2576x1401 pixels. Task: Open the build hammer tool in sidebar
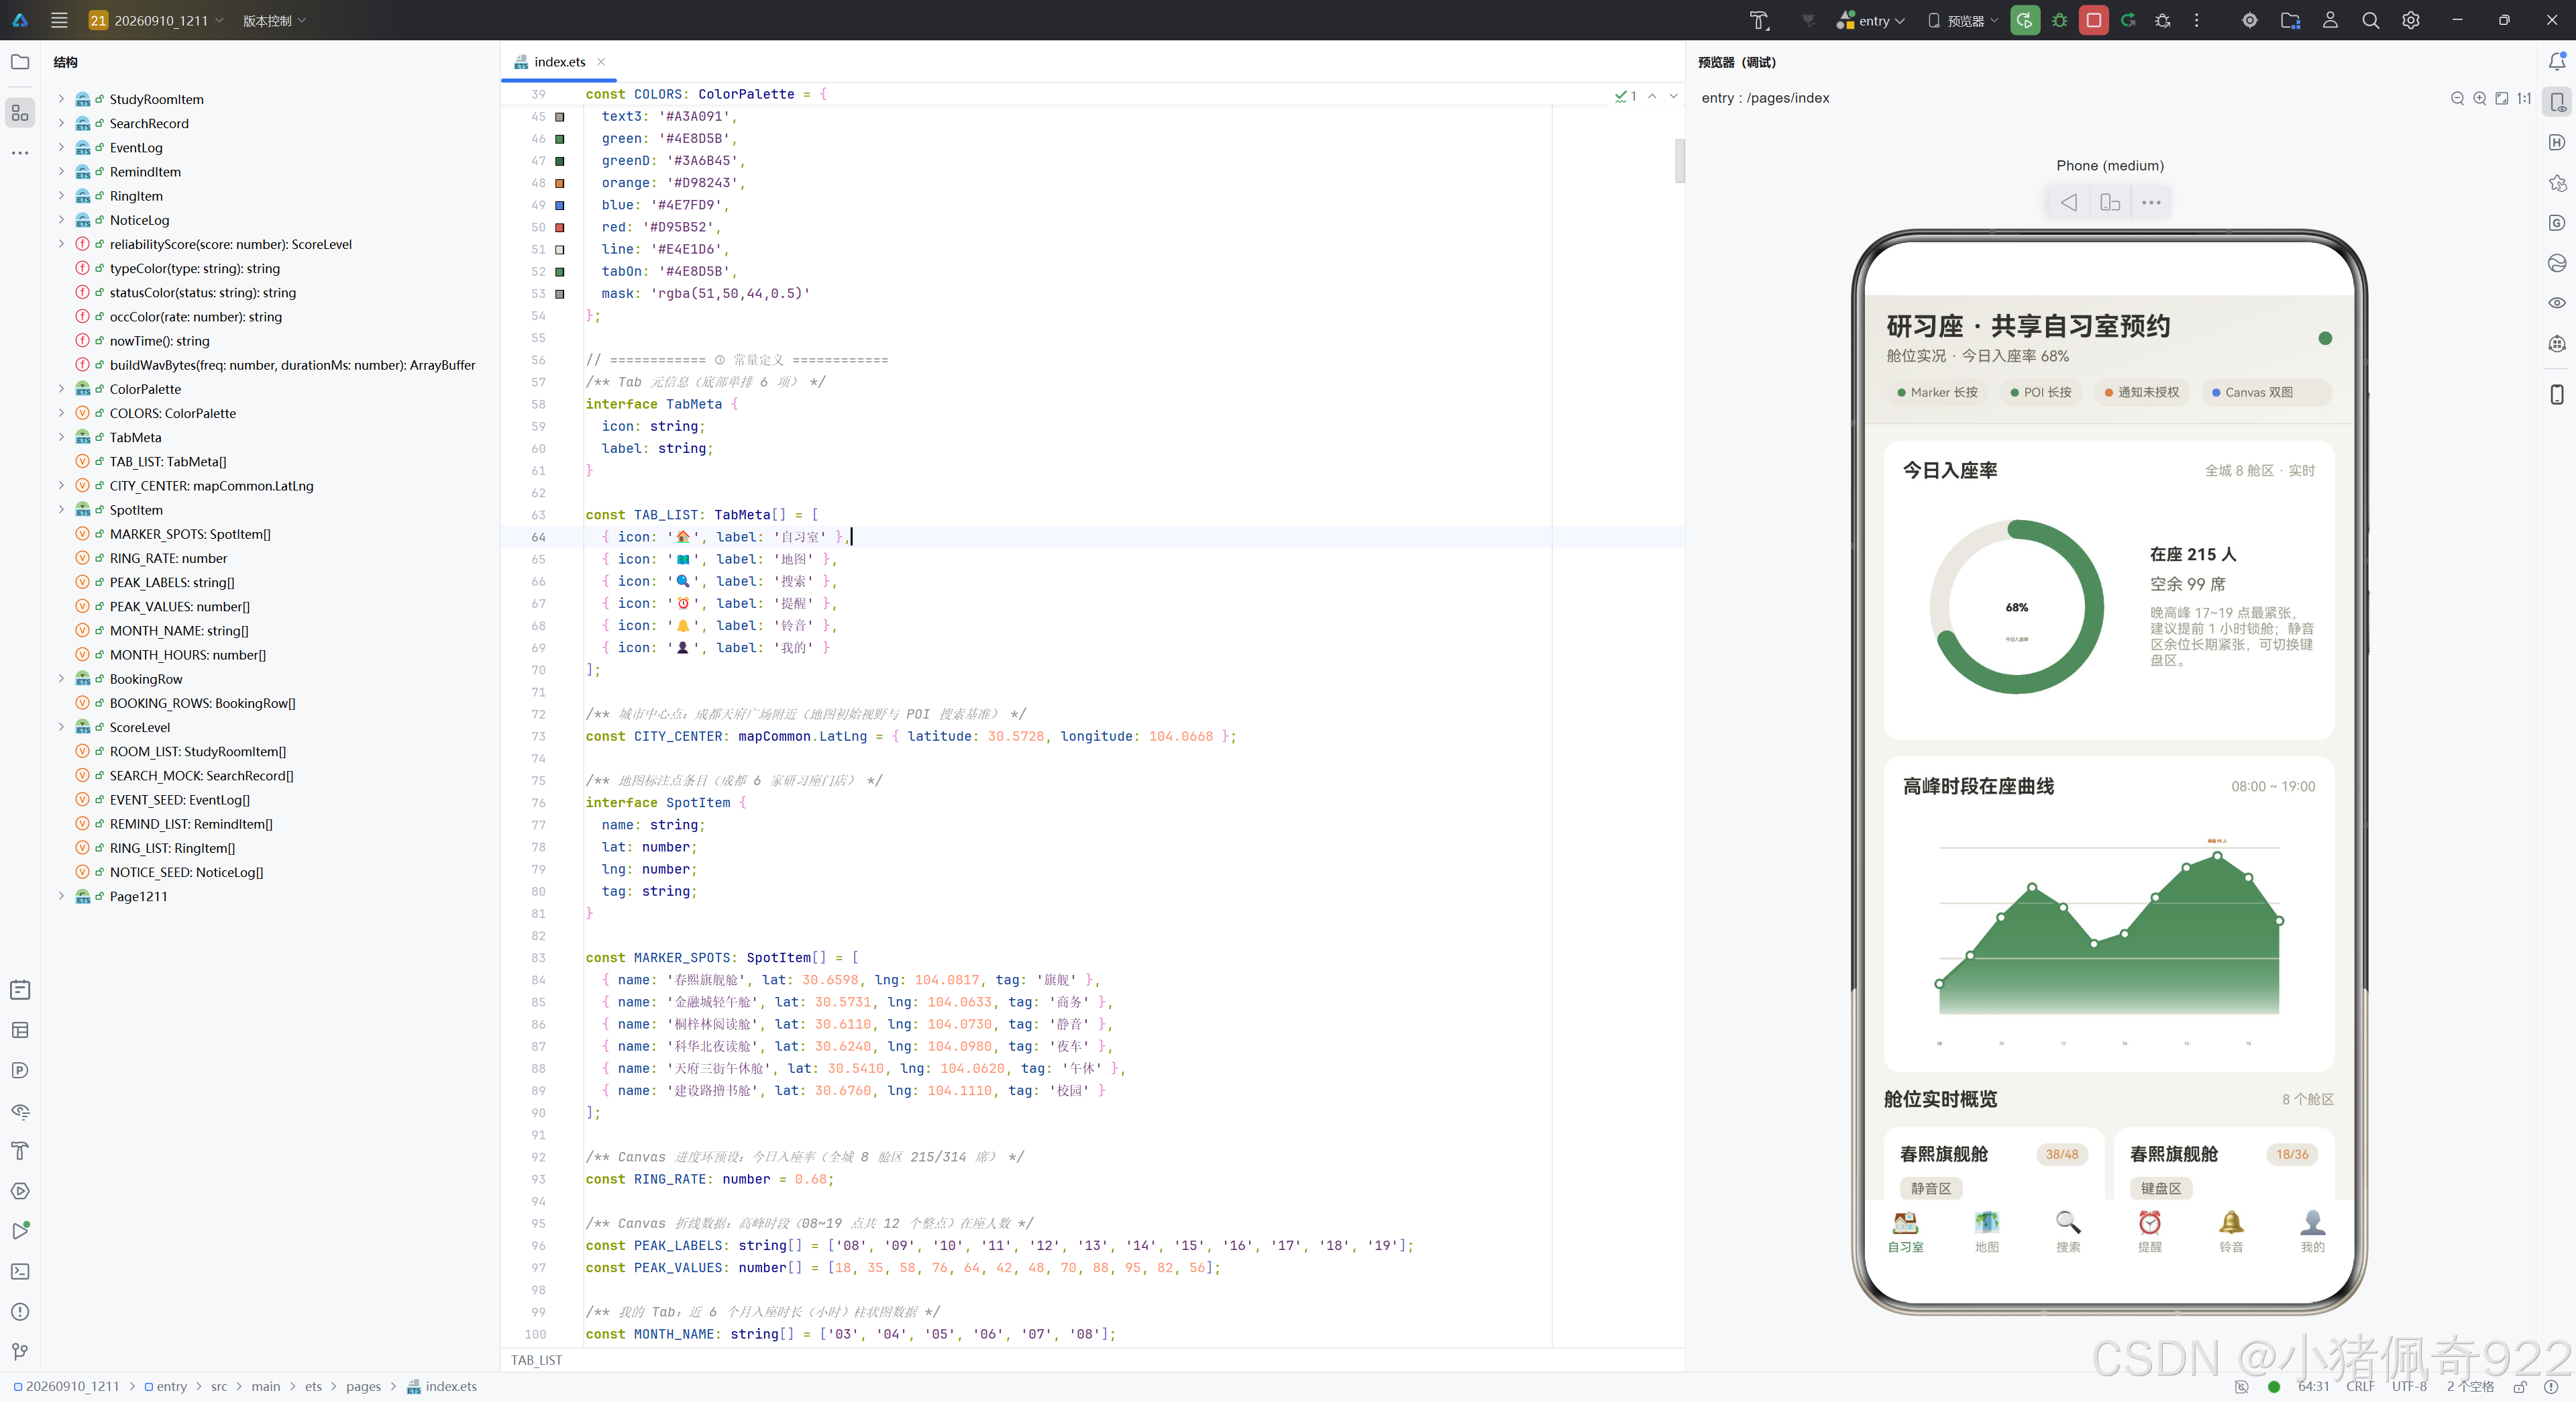click(20, 1151)
